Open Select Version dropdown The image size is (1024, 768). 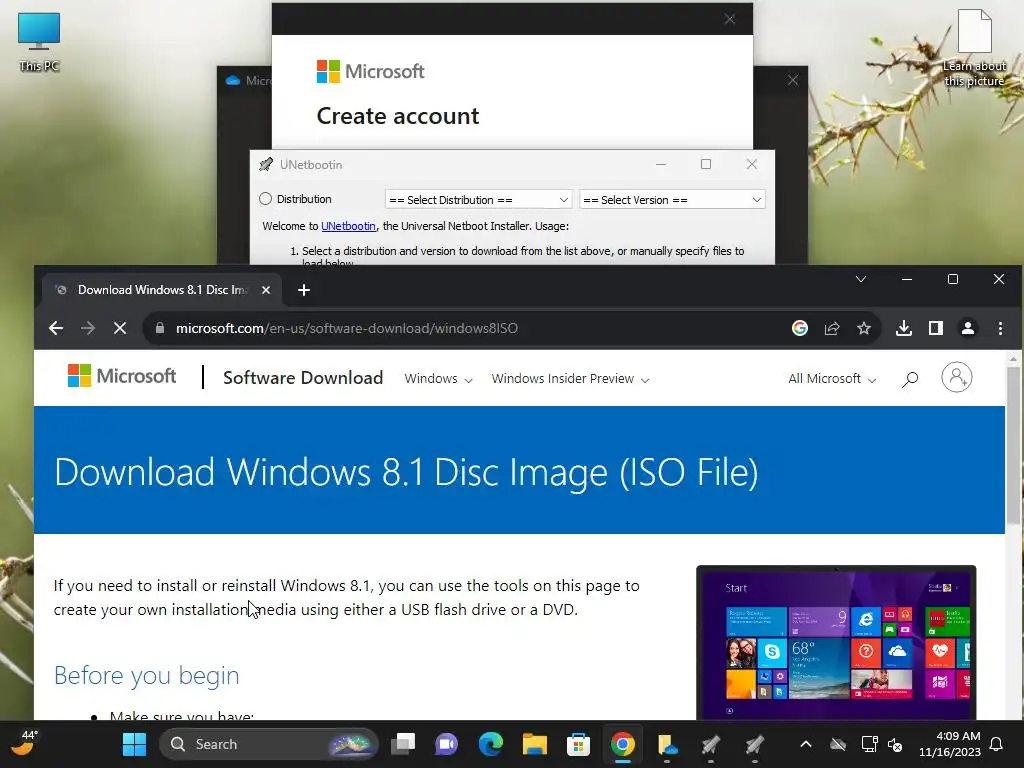click(672, 200)
